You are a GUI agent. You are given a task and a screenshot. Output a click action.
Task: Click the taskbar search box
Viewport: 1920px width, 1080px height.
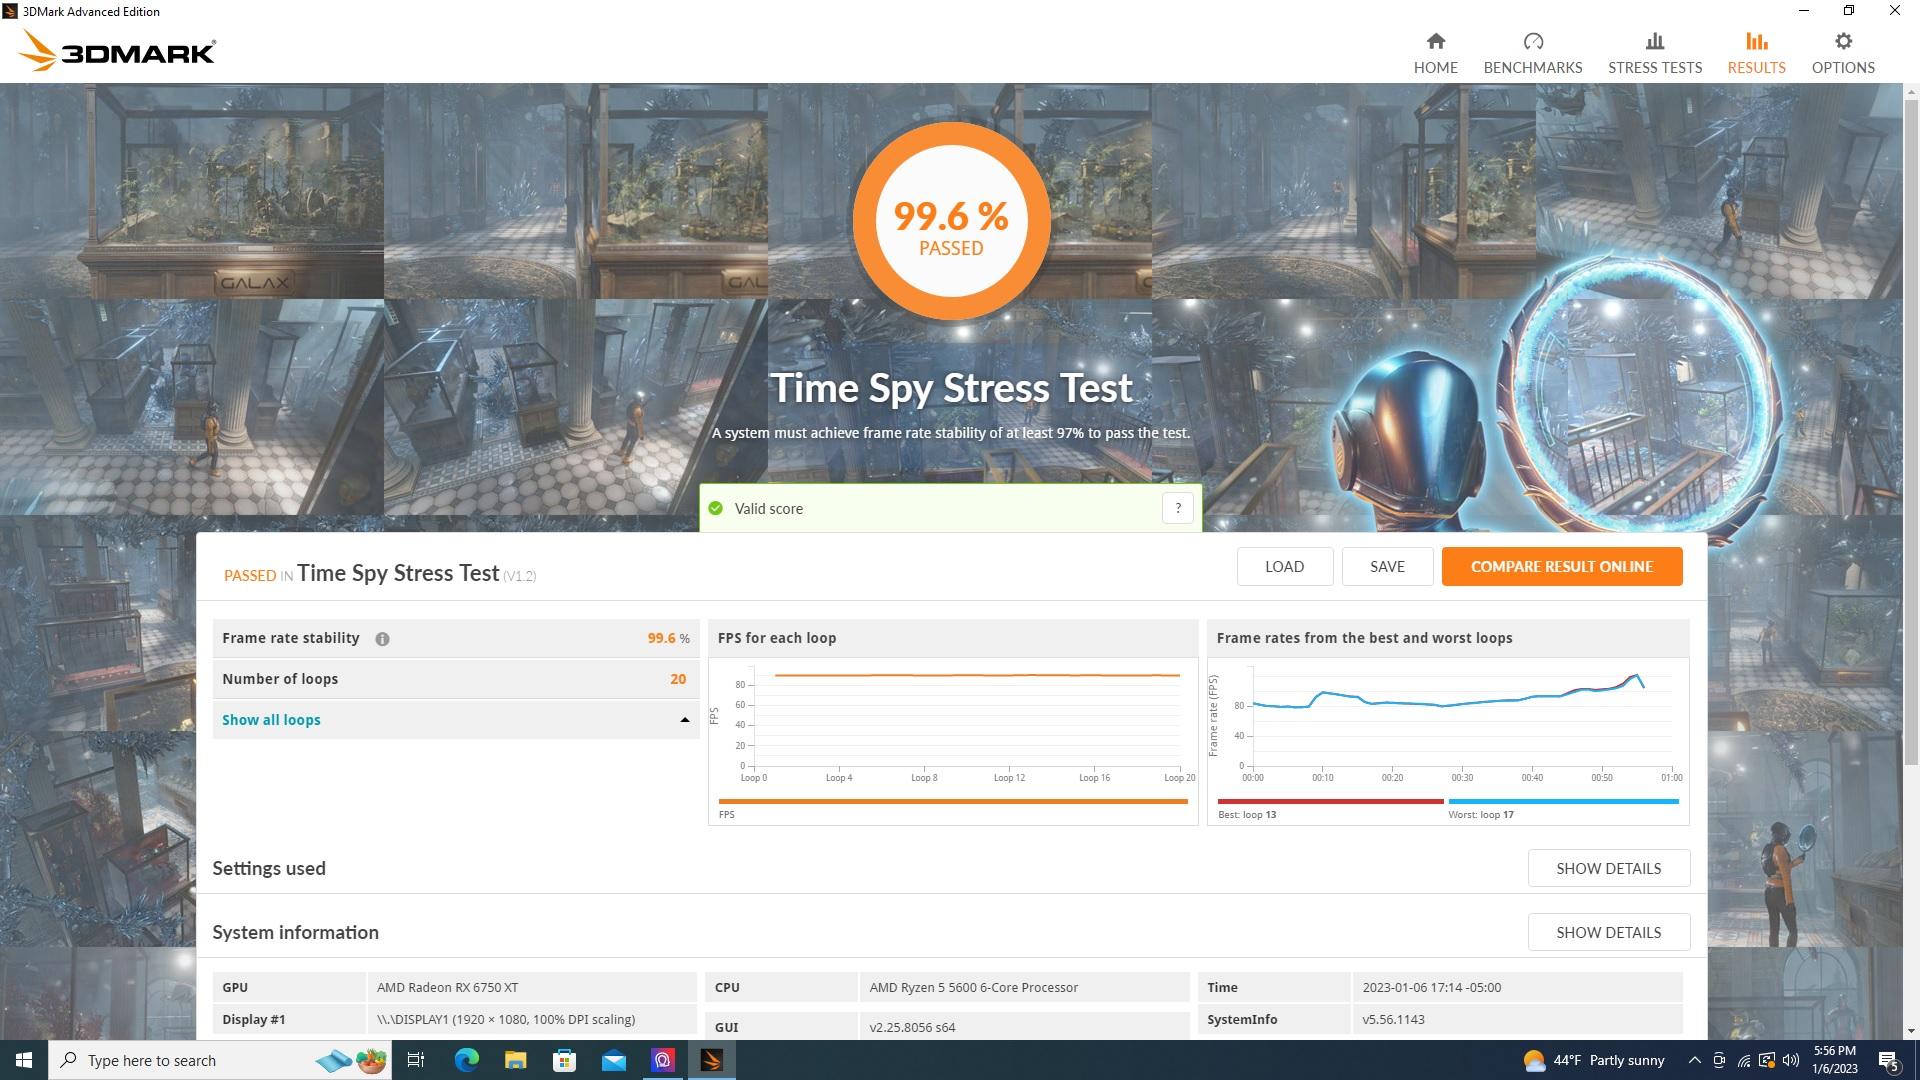click(220, 1060)
